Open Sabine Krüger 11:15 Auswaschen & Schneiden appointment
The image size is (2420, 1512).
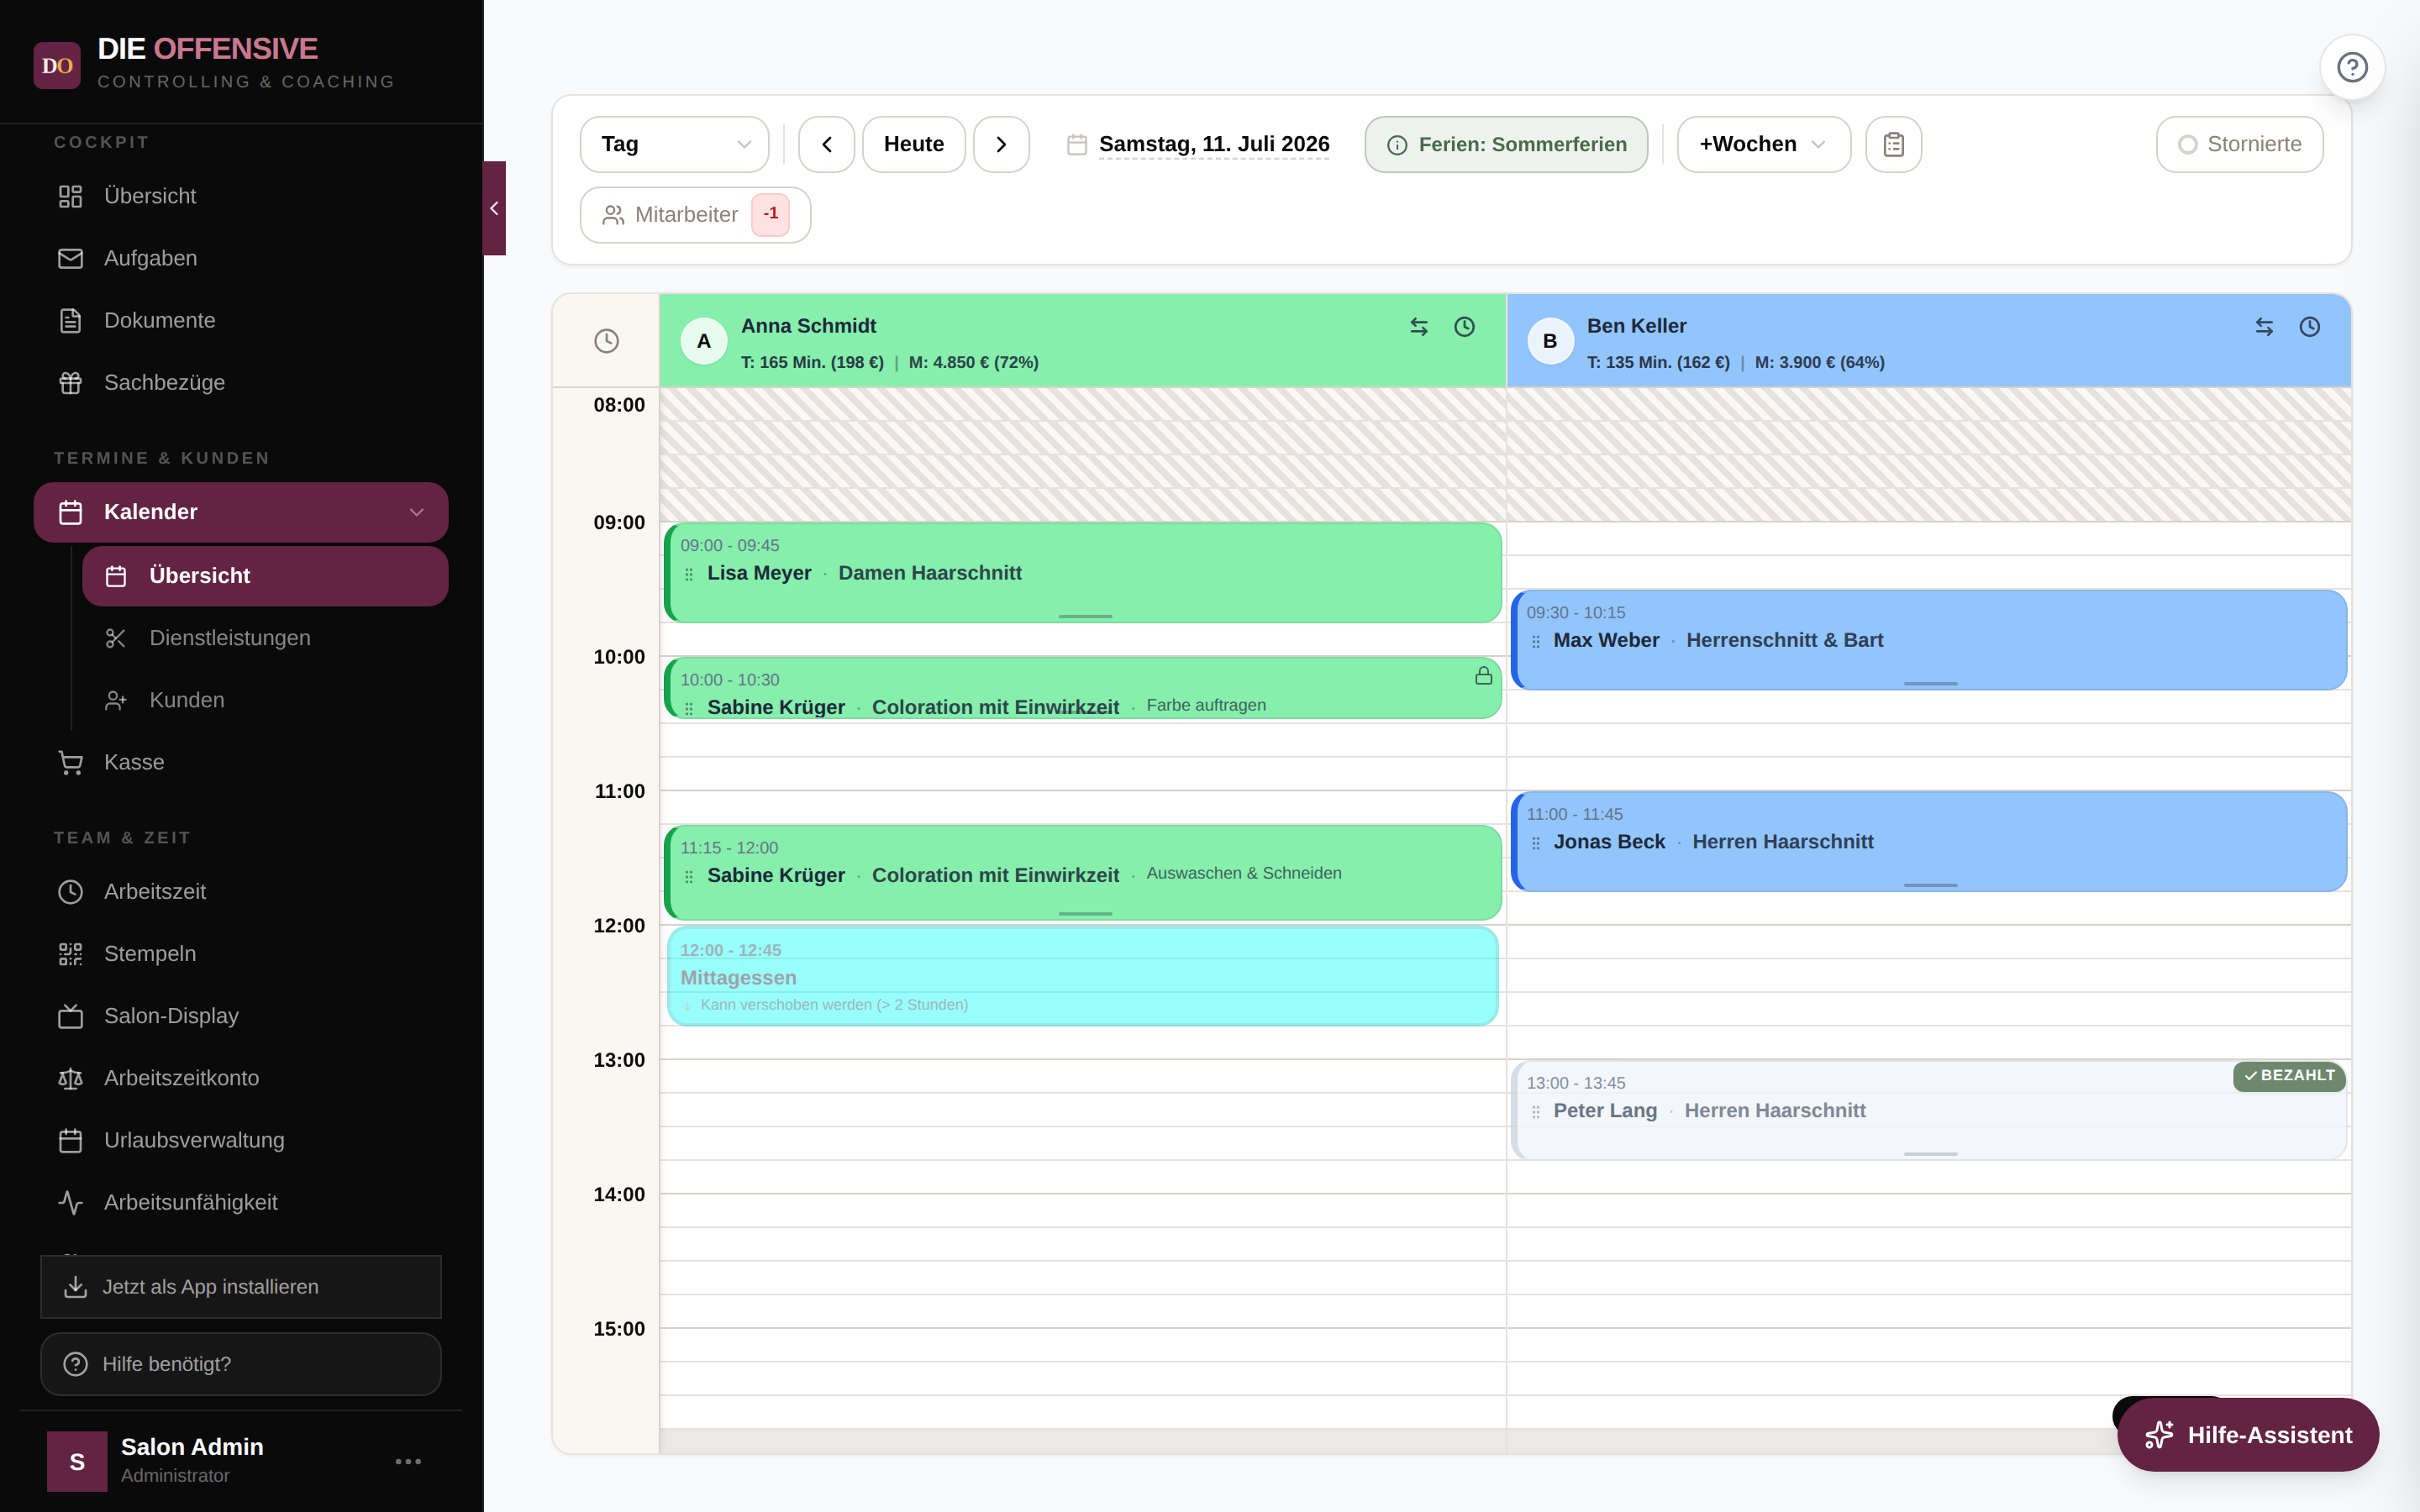click(x=1083, y=872)
